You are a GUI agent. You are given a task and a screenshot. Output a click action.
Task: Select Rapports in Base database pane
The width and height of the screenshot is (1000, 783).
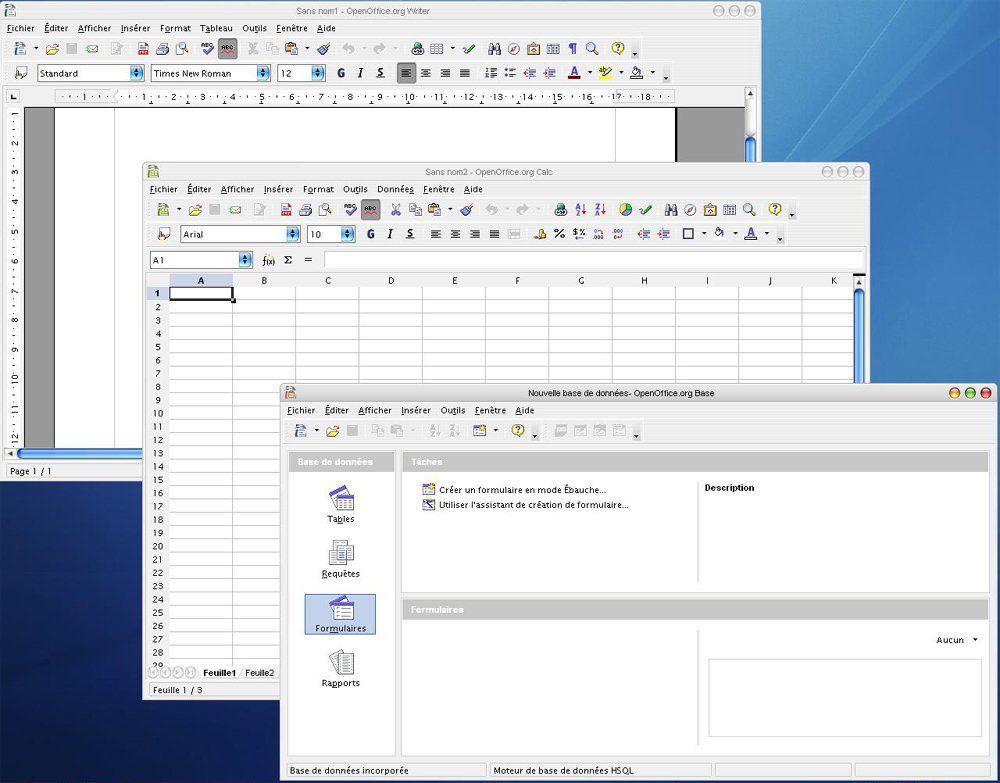tap(341, 669)
